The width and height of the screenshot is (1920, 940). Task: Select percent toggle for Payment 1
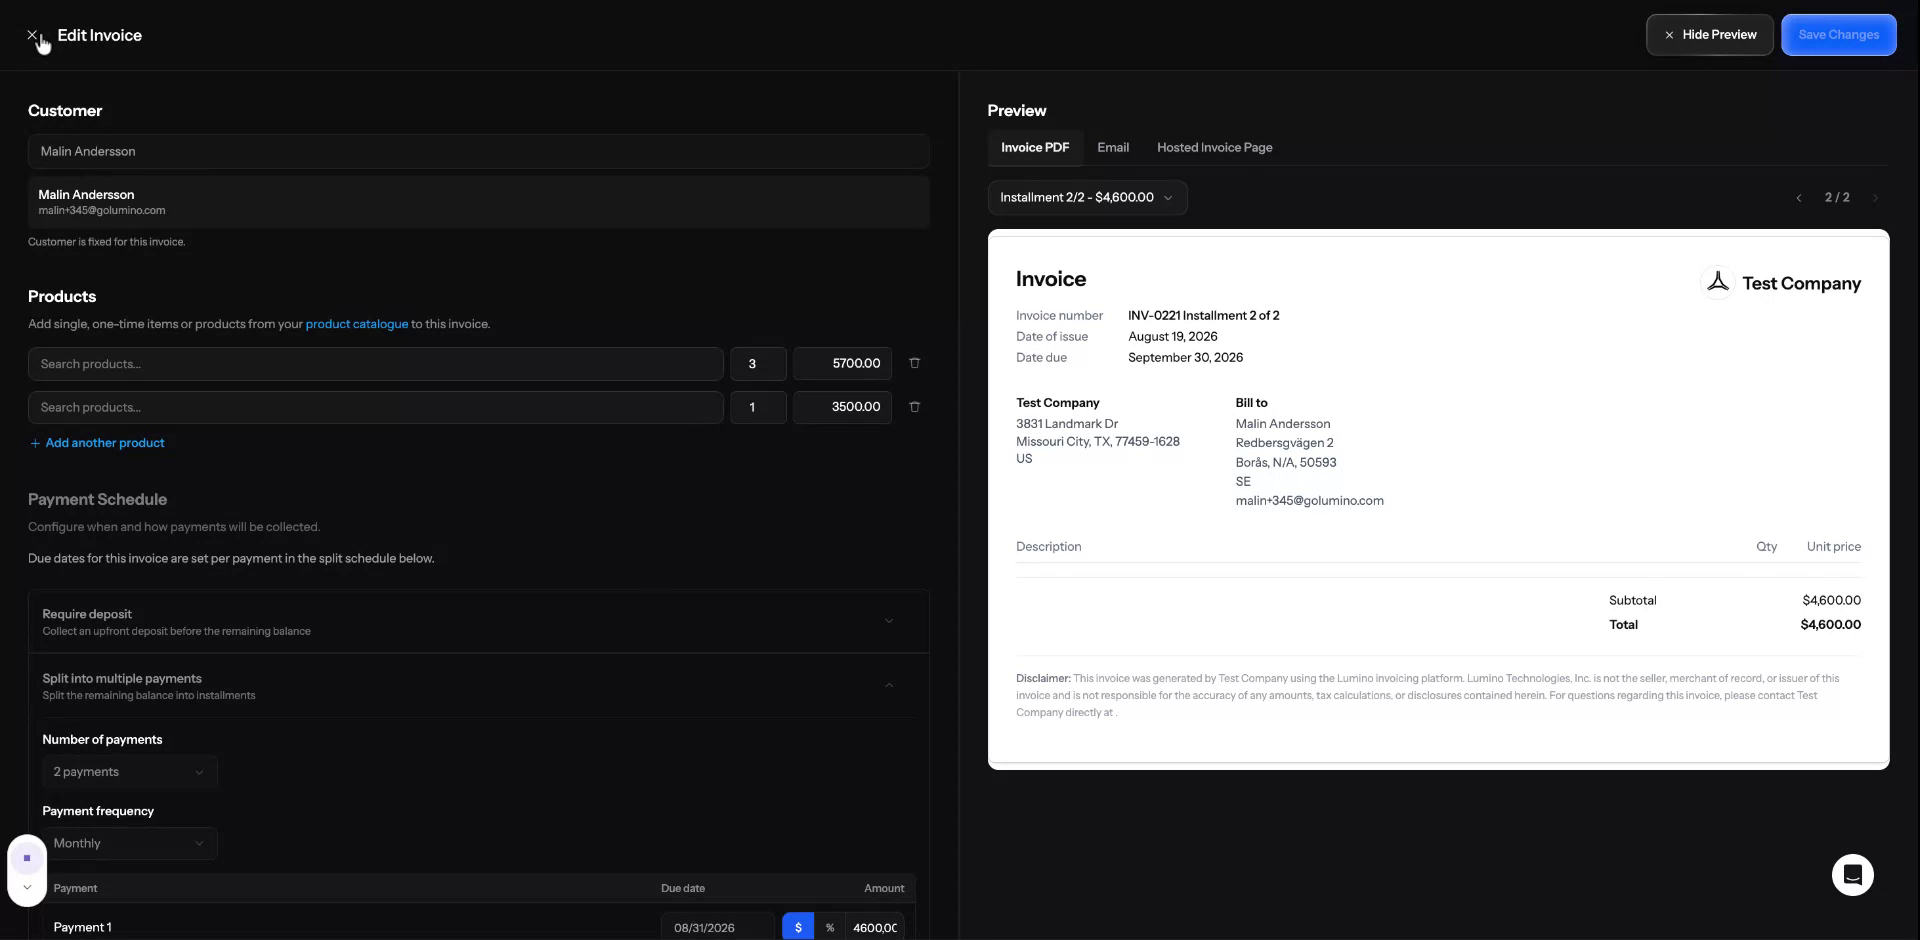pyautogui.click(x=829, y=928)
